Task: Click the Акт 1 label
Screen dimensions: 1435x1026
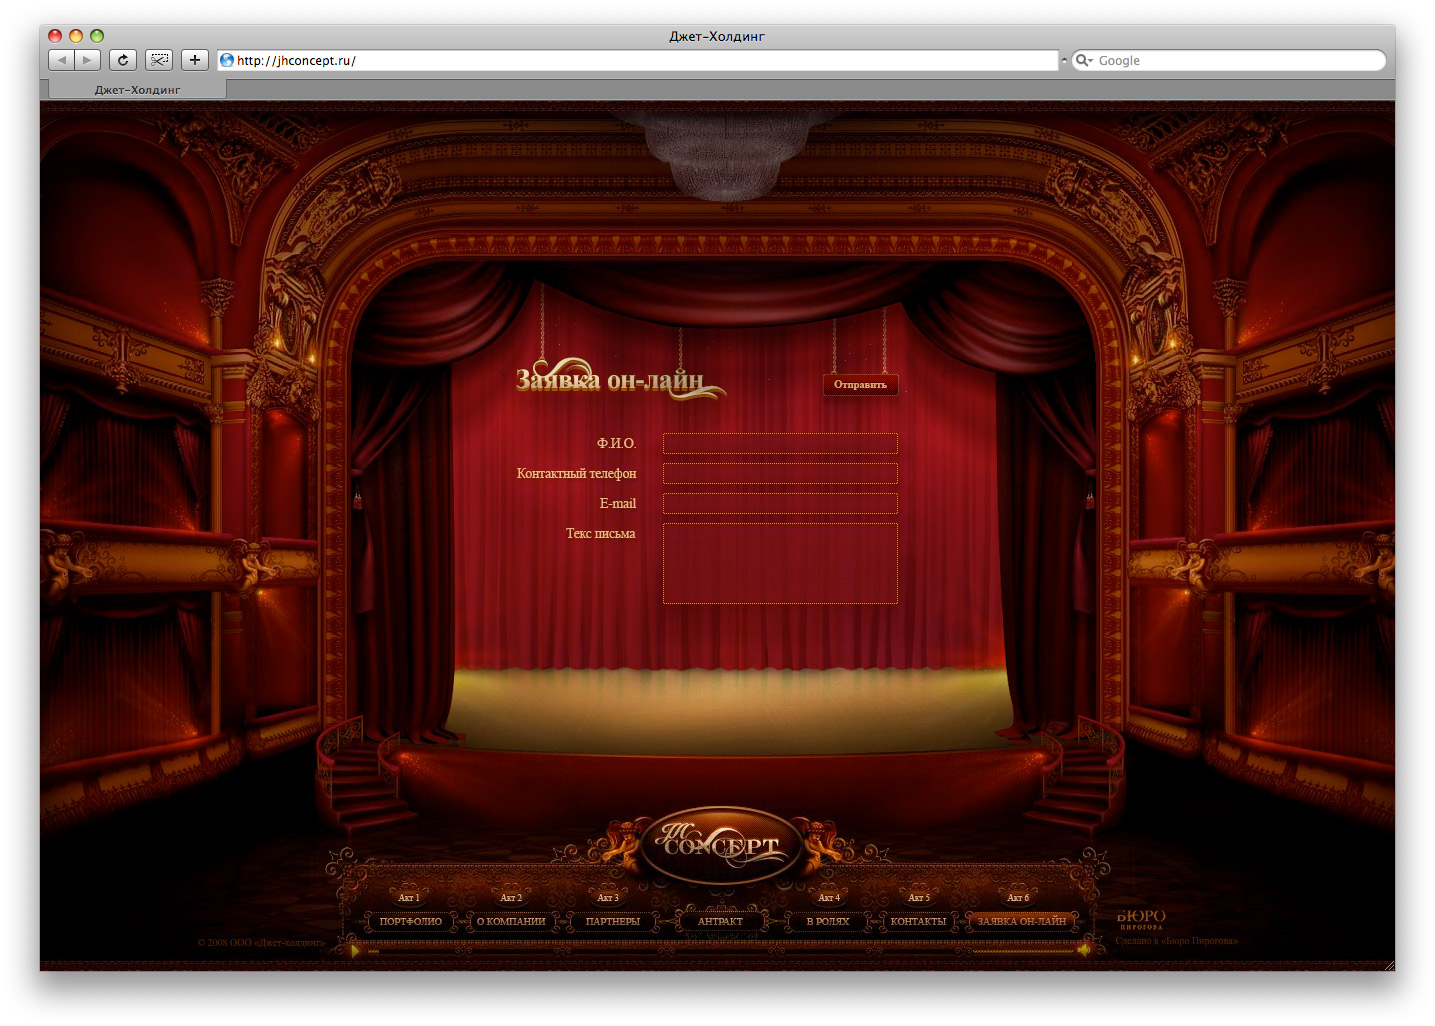Action: [408, 897]
